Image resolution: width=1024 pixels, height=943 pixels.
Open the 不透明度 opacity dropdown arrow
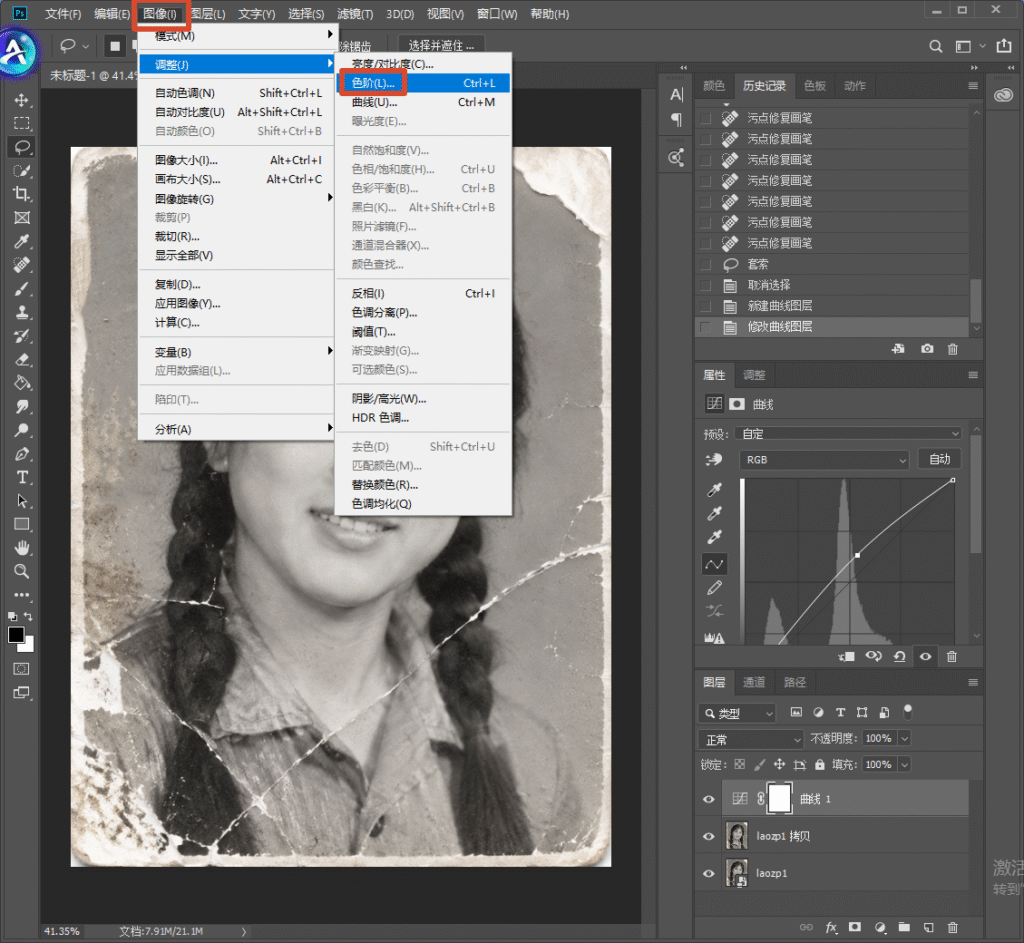[905, 739]
